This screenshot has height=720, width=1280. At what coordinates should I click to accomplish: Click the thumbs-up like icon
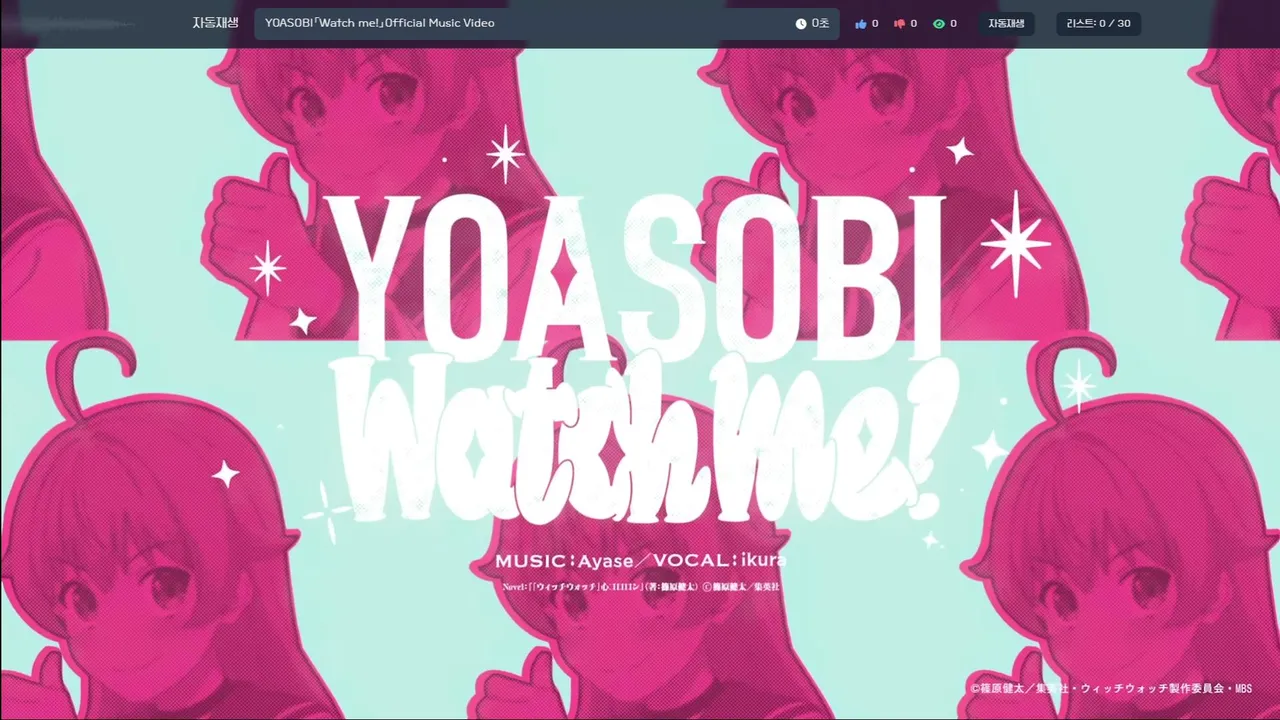coord(861,23)
